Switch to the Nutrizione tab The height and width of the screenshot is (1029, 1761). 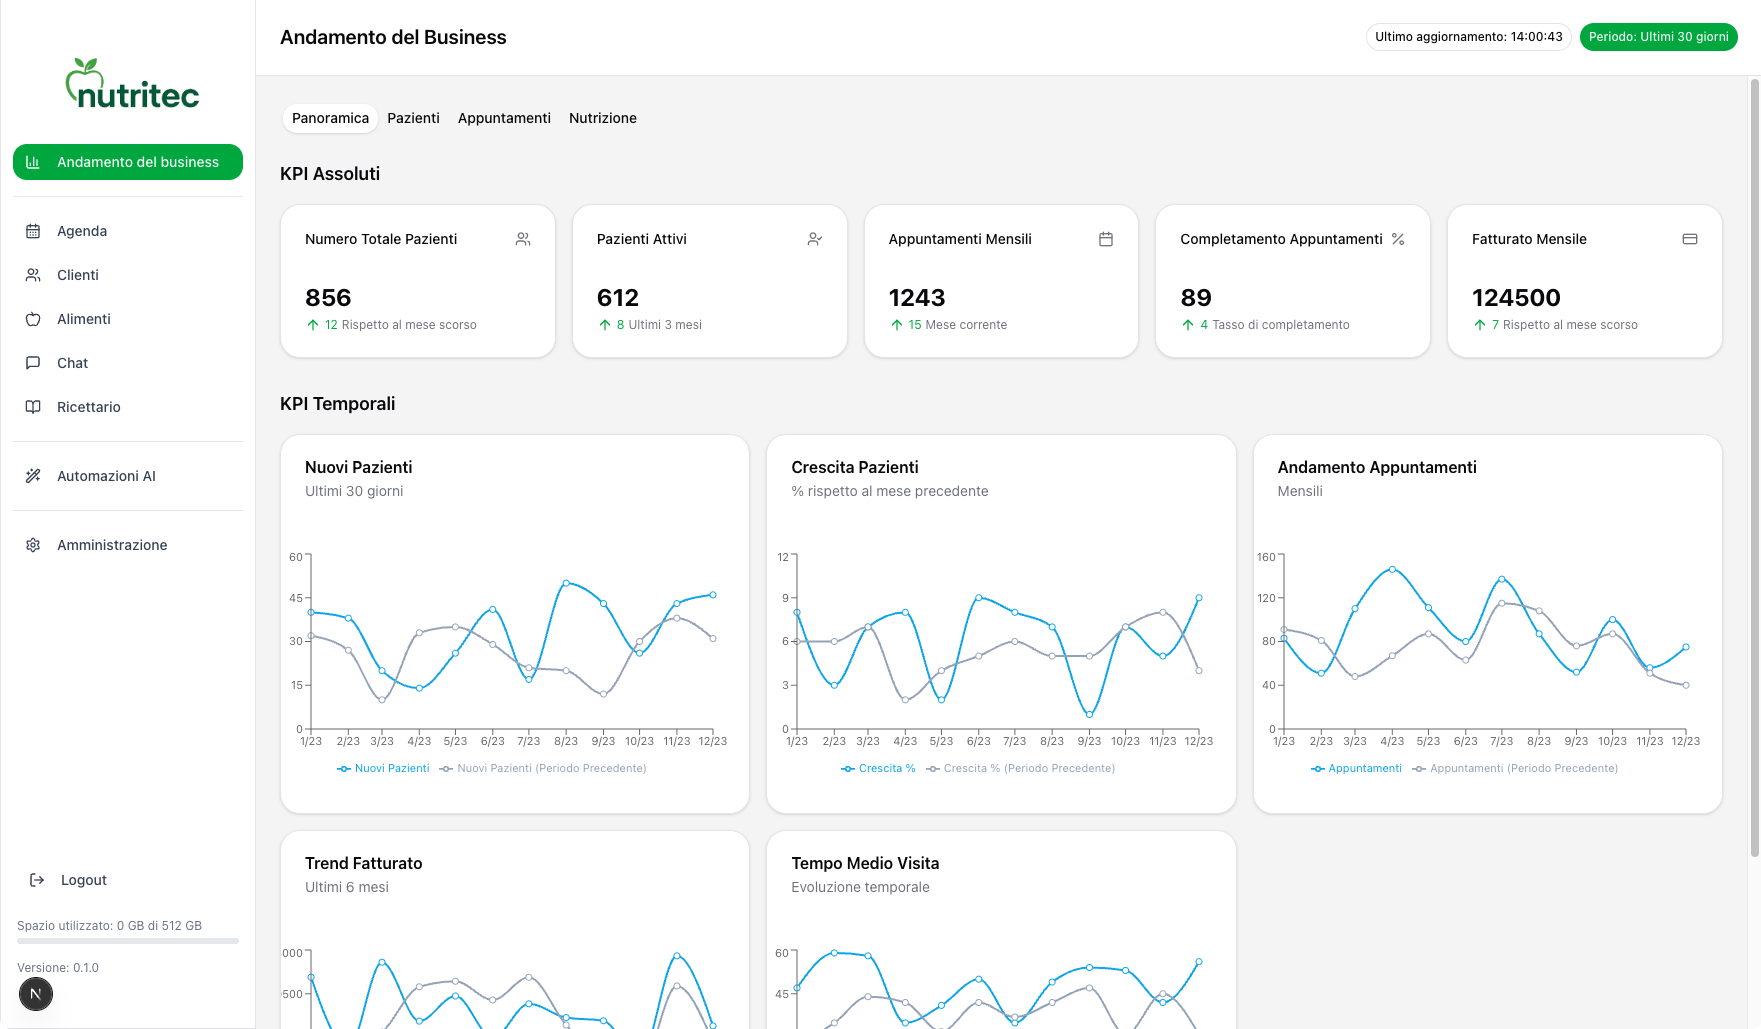[603, 118]
